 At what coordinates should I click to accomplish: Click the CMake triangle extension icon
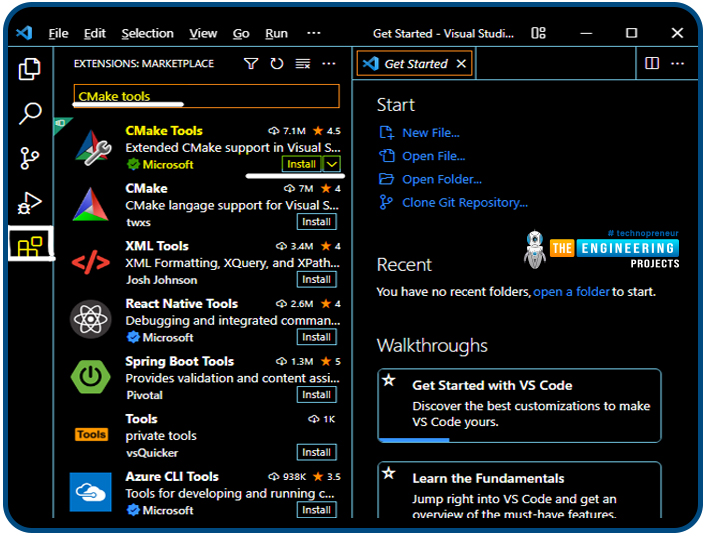click(91, 205)
